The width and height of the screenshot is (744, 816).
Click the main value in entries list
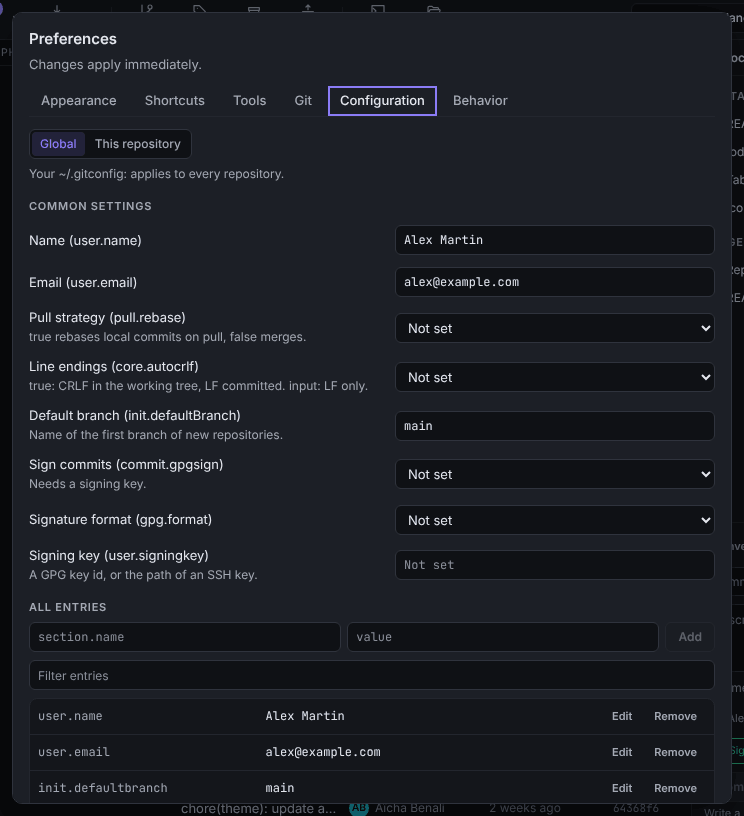(x=280, y=788)
